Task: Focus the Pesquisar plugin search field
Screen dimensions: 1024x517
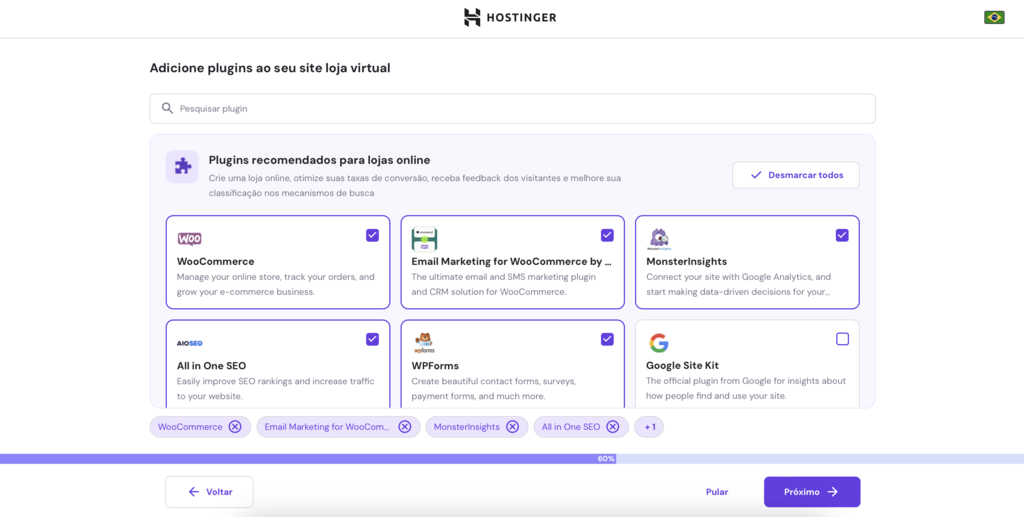Action: [512, 108]
